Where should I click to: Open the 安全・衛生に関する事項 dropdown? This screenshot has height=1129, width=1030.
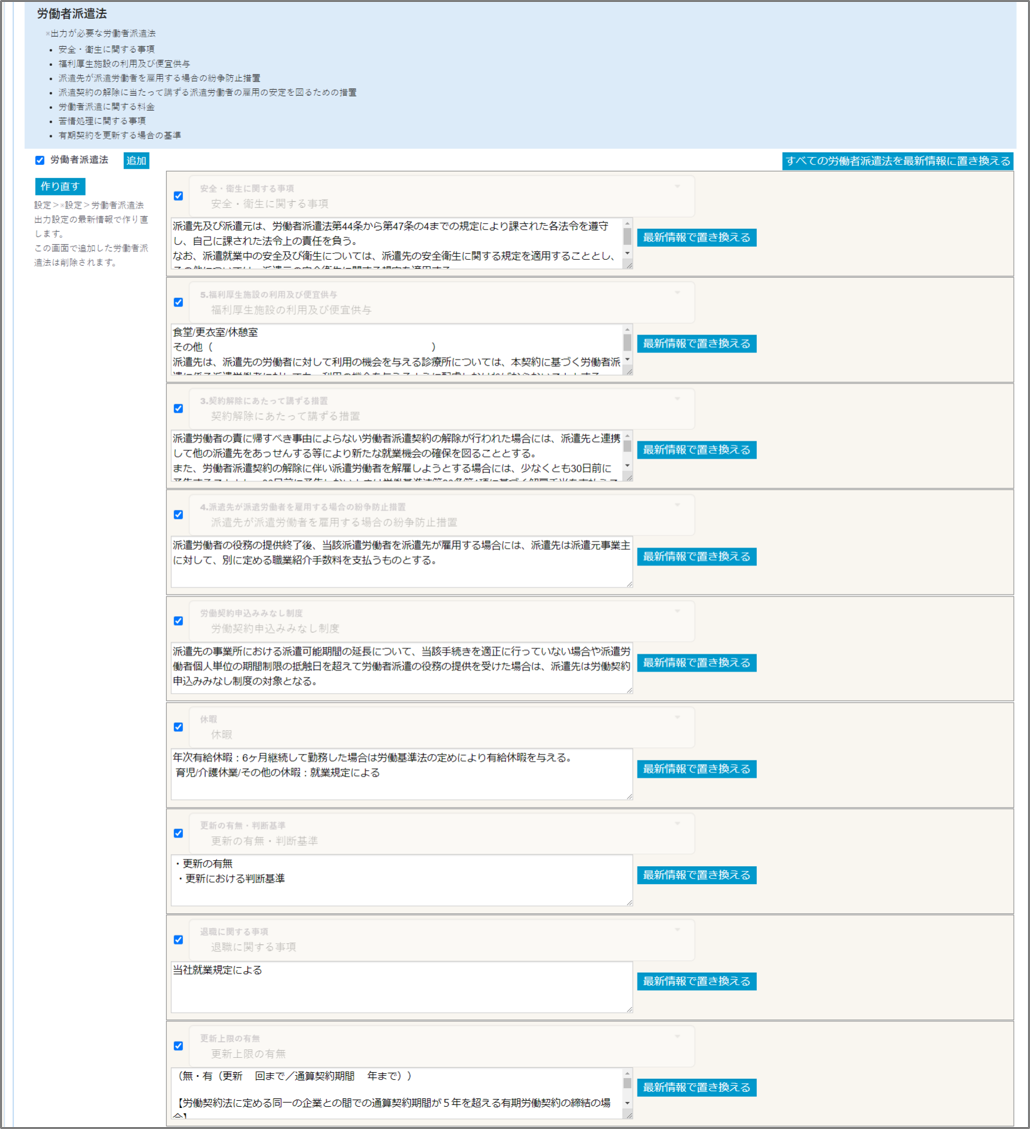coord(442,197)
